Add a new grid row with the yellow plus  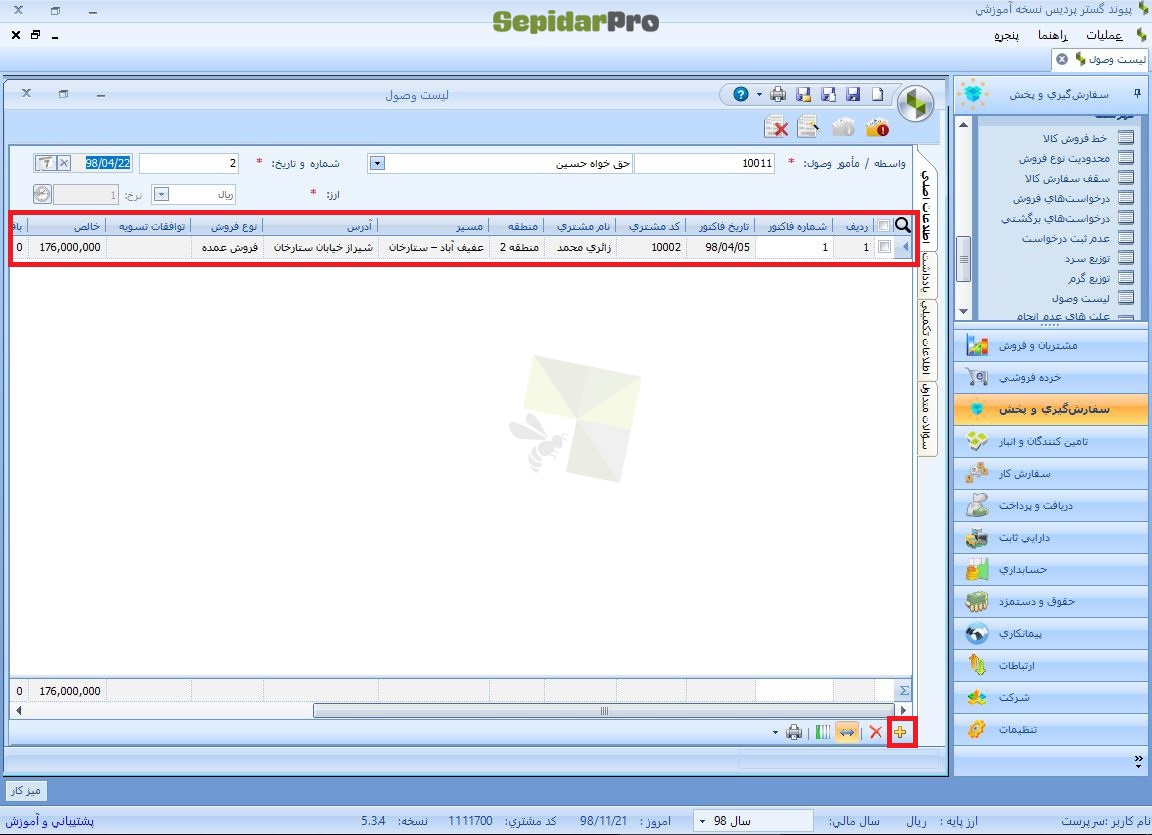pos(901,732)
